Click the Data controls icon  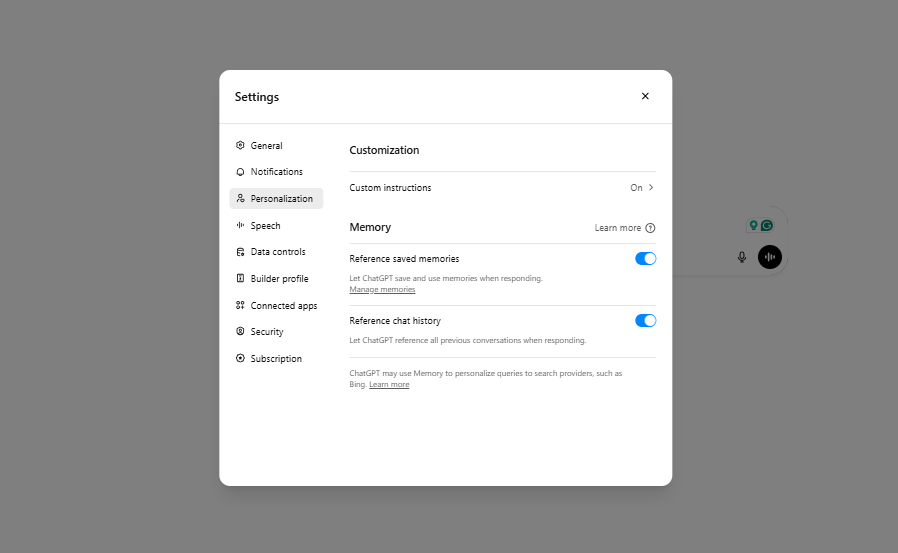(240, 252)
